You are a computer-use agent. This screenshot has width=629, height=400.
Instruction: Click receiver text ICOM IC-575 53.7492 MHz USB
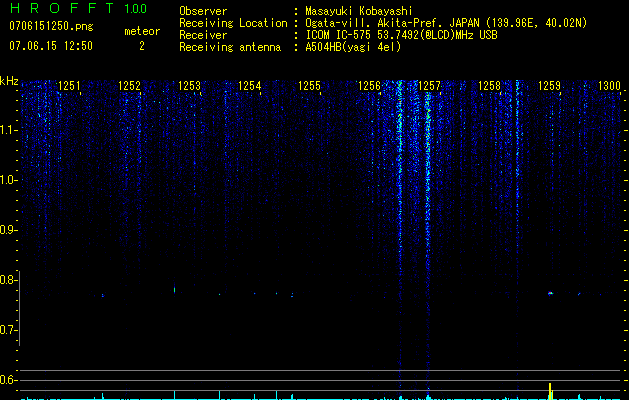(x=401, y=35)
